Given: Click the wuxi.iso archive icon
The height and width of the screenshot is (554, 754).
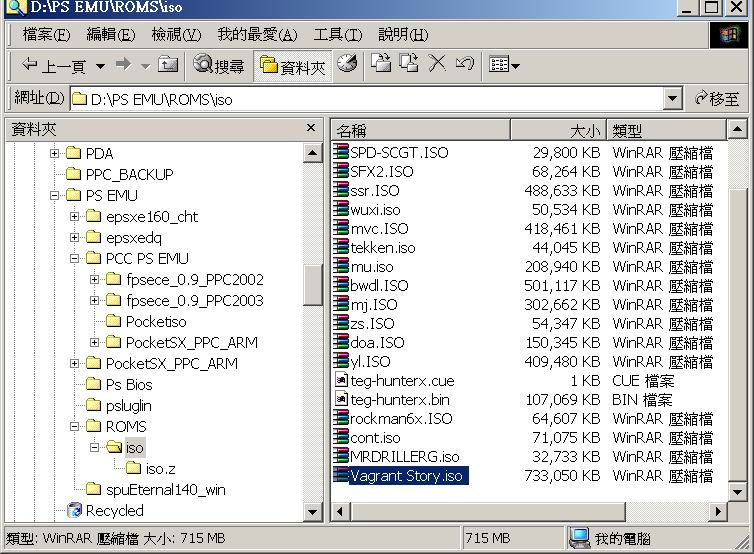Looking at the screenshot, I should click(341, 209).
